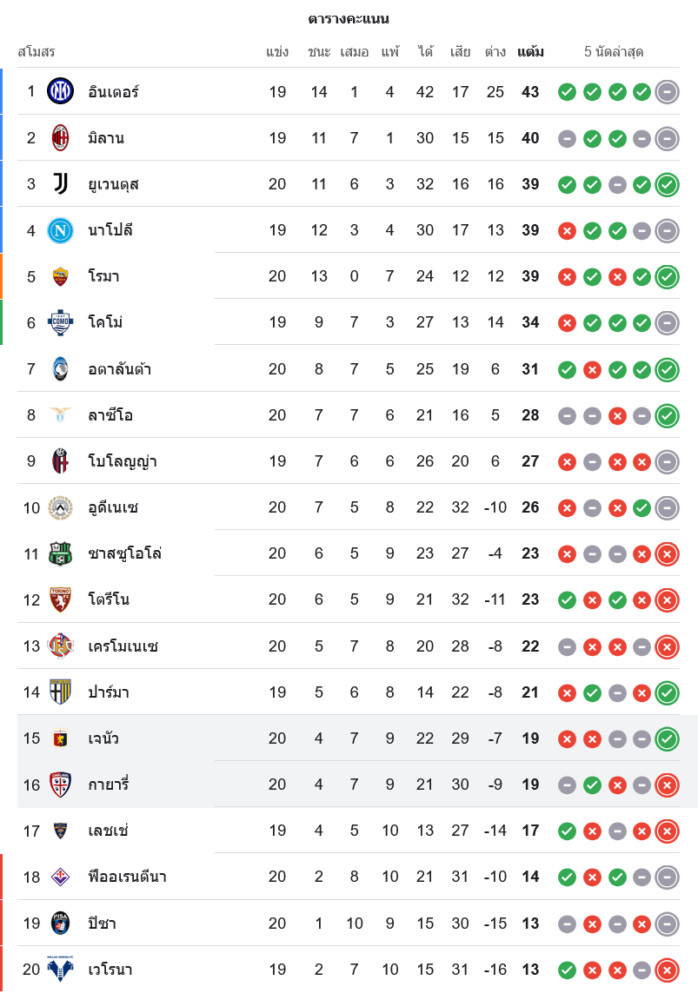Click Juventus's latest win result circle
Image resolution: width=698 pixels, height=1000 pixels.
point(667,184)
